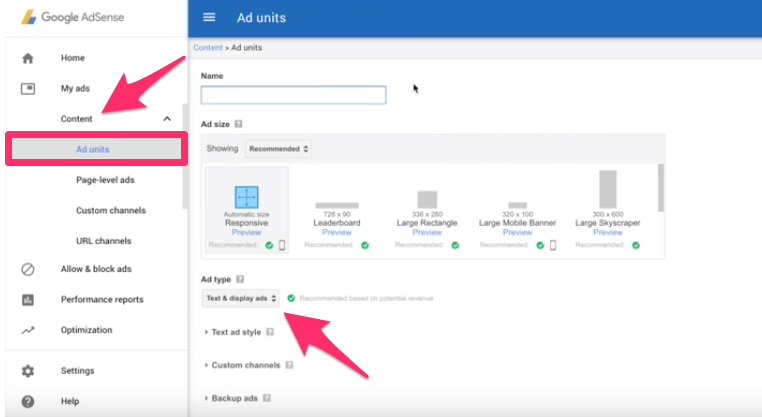
Task: Click Preview link under Large Rectangle
Action: (427, 233)
